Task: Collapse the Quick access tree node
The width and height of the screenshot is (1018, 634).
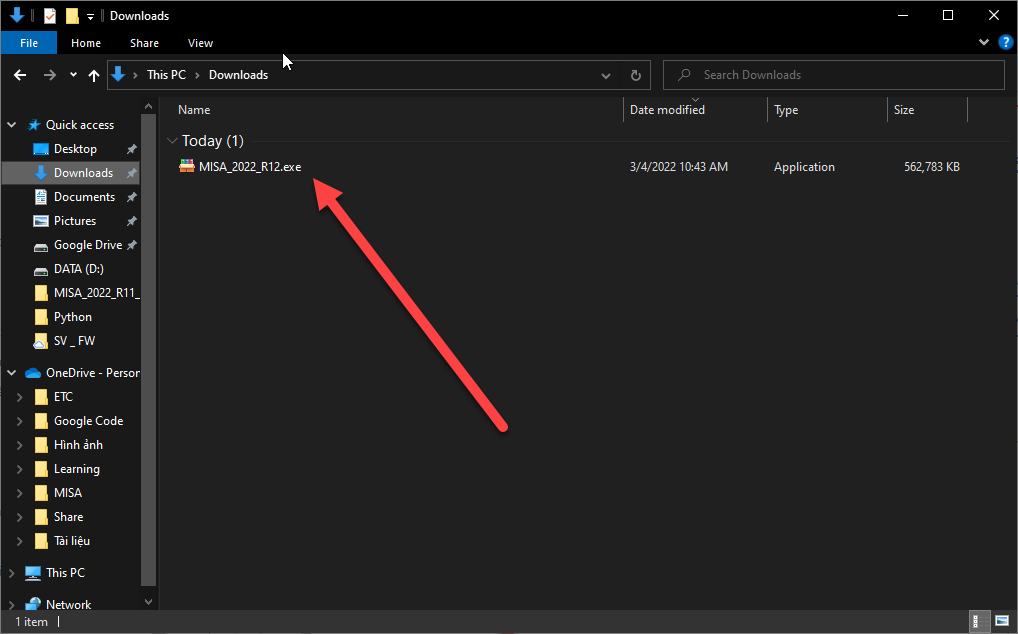Action: point(12,125)
